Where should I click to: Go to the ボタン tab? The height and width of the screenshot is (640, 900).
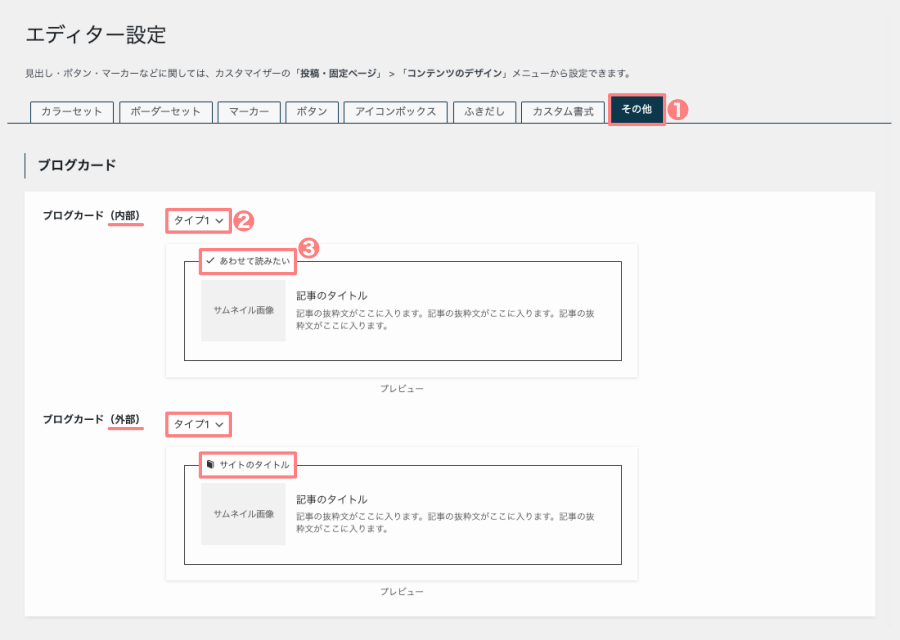point(312,112)
